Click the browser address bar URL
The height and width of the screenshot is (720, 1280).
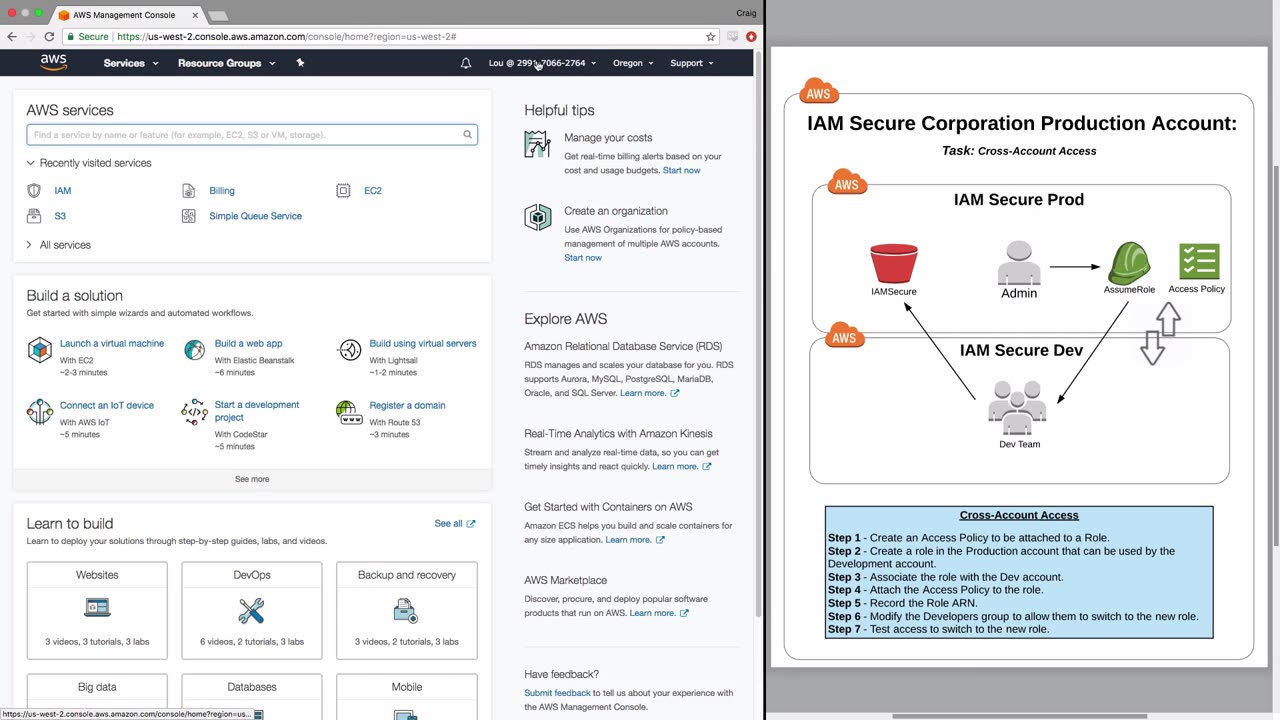click(x=286, y=37)
